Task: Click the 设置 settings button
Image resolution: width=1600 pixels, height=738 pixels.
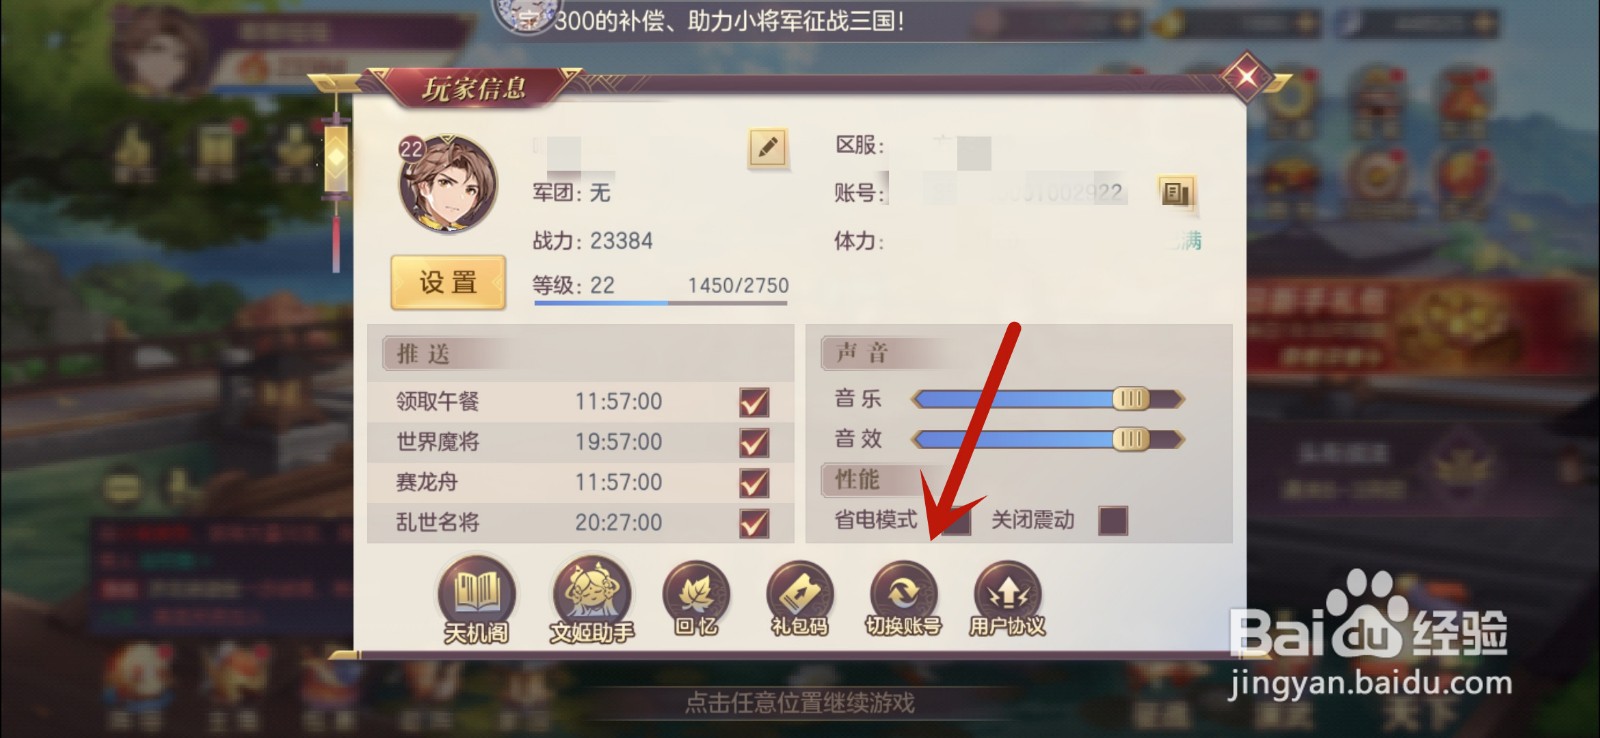Action: 448,283
